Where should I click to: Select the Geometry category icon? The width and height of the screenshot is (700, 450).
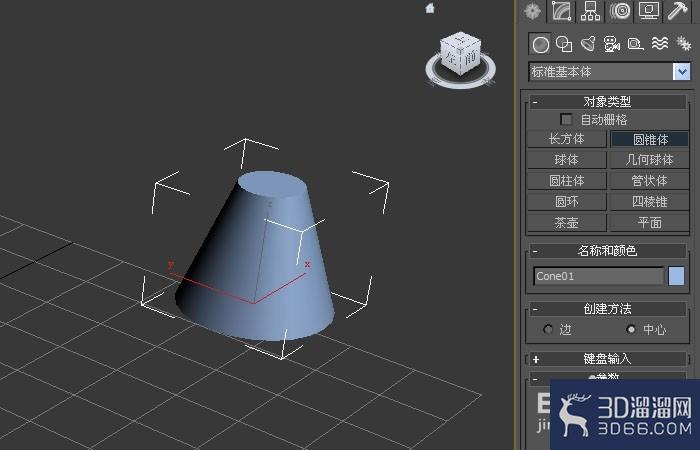tap(540, 44)
